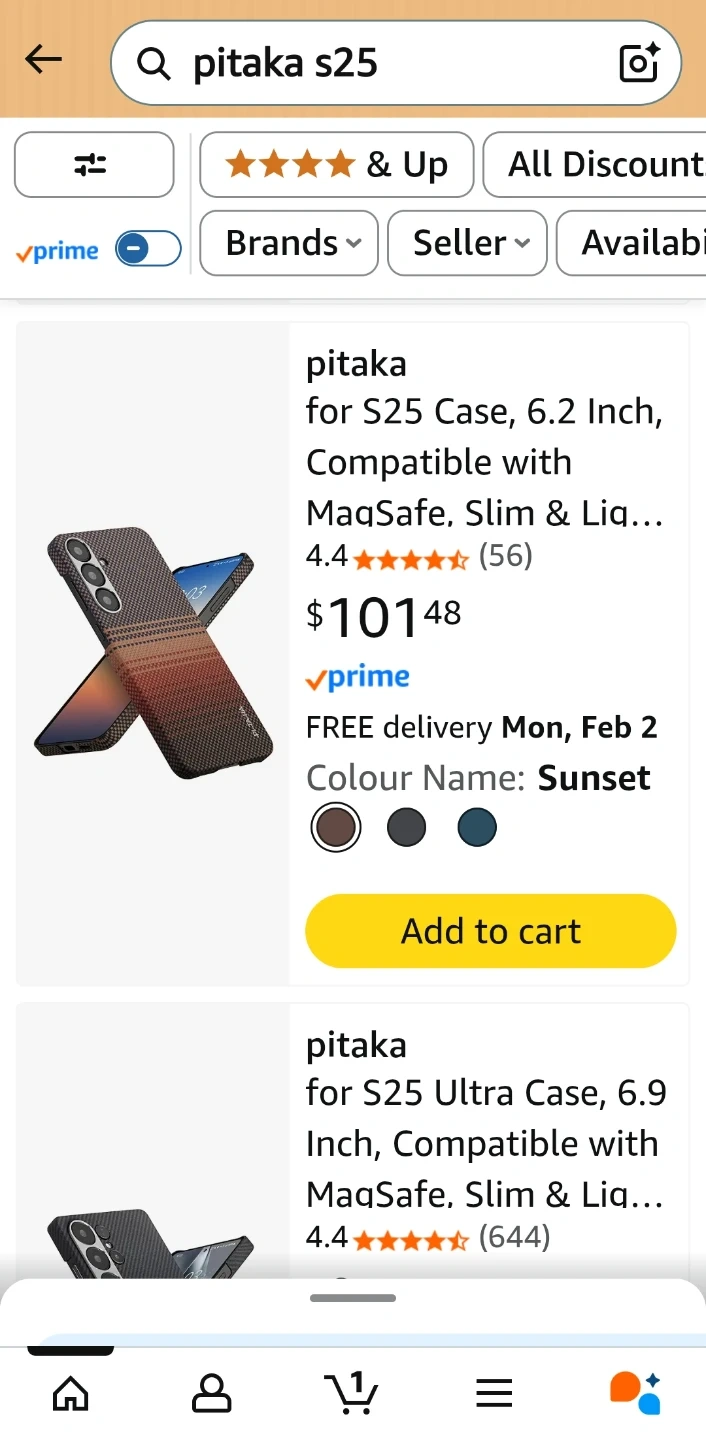
Task: Open the filters sliders icon
Action: coord(93,165)
